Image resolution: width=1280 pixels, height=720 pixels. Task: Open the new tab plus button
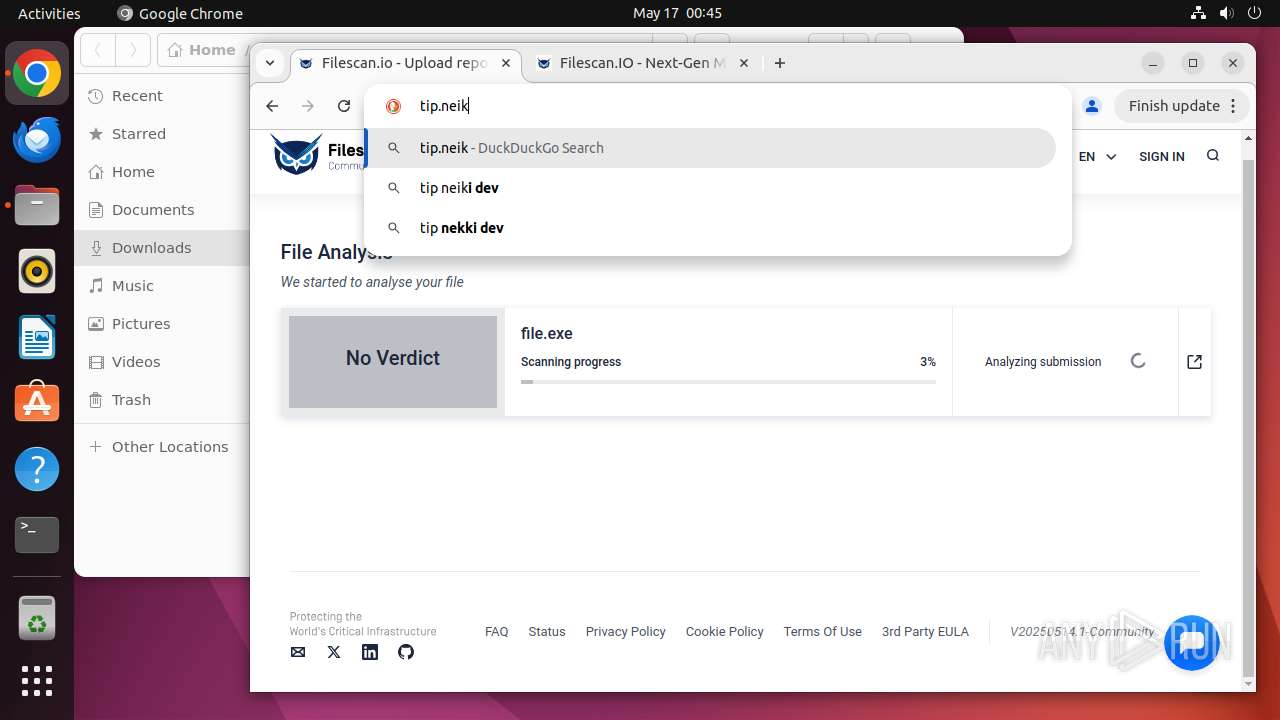click(x=780, y=63)
